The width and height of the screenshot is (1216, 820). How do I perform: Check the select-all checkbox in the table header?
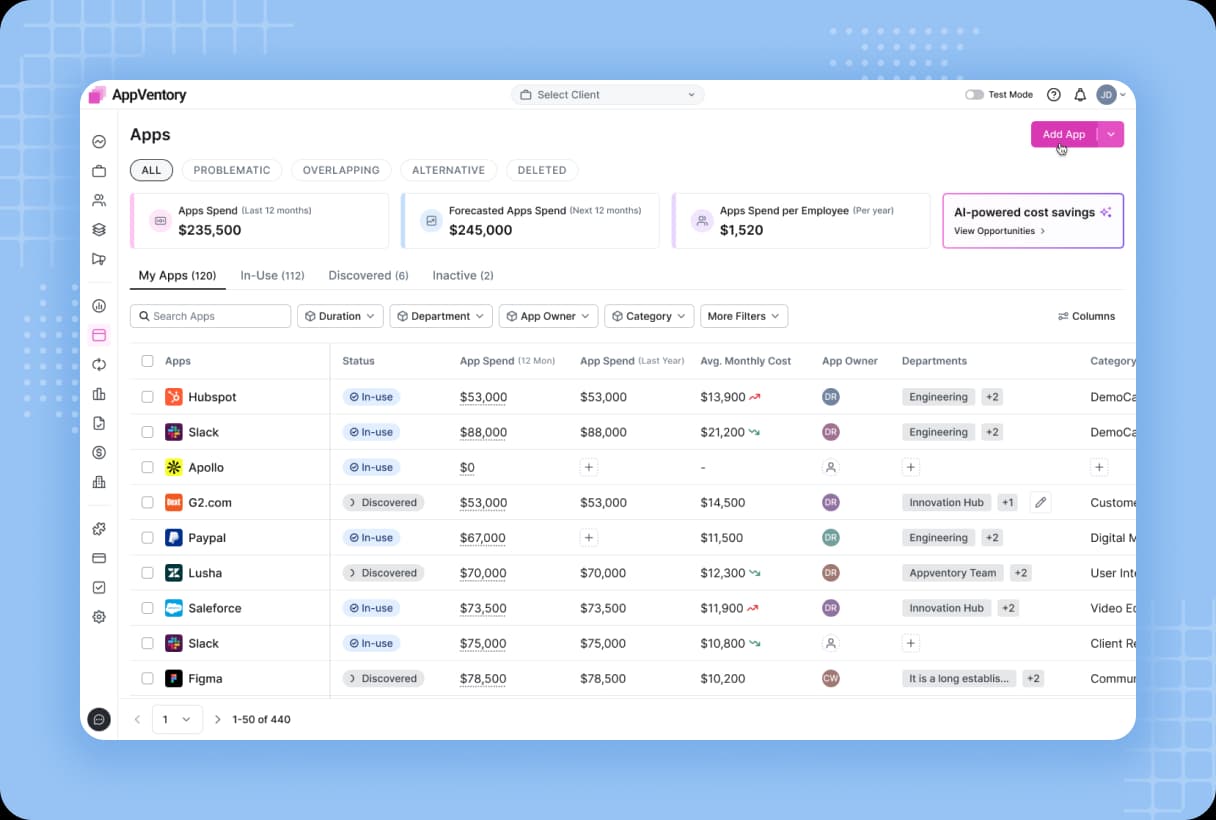[x=146, y=361]
